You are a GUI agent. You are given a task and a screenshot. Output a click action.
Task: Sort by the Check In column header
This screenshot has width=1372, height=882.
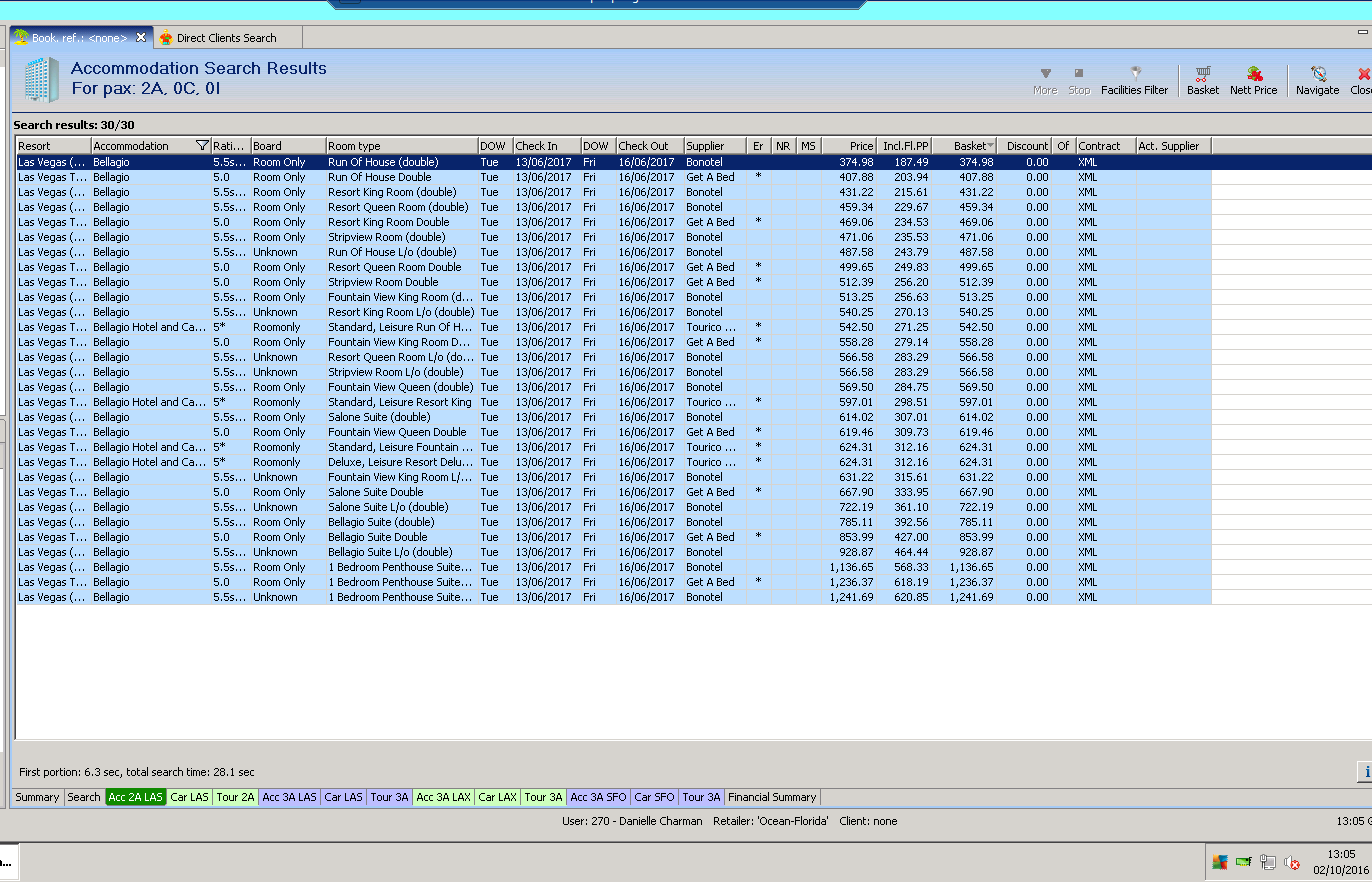547,146
